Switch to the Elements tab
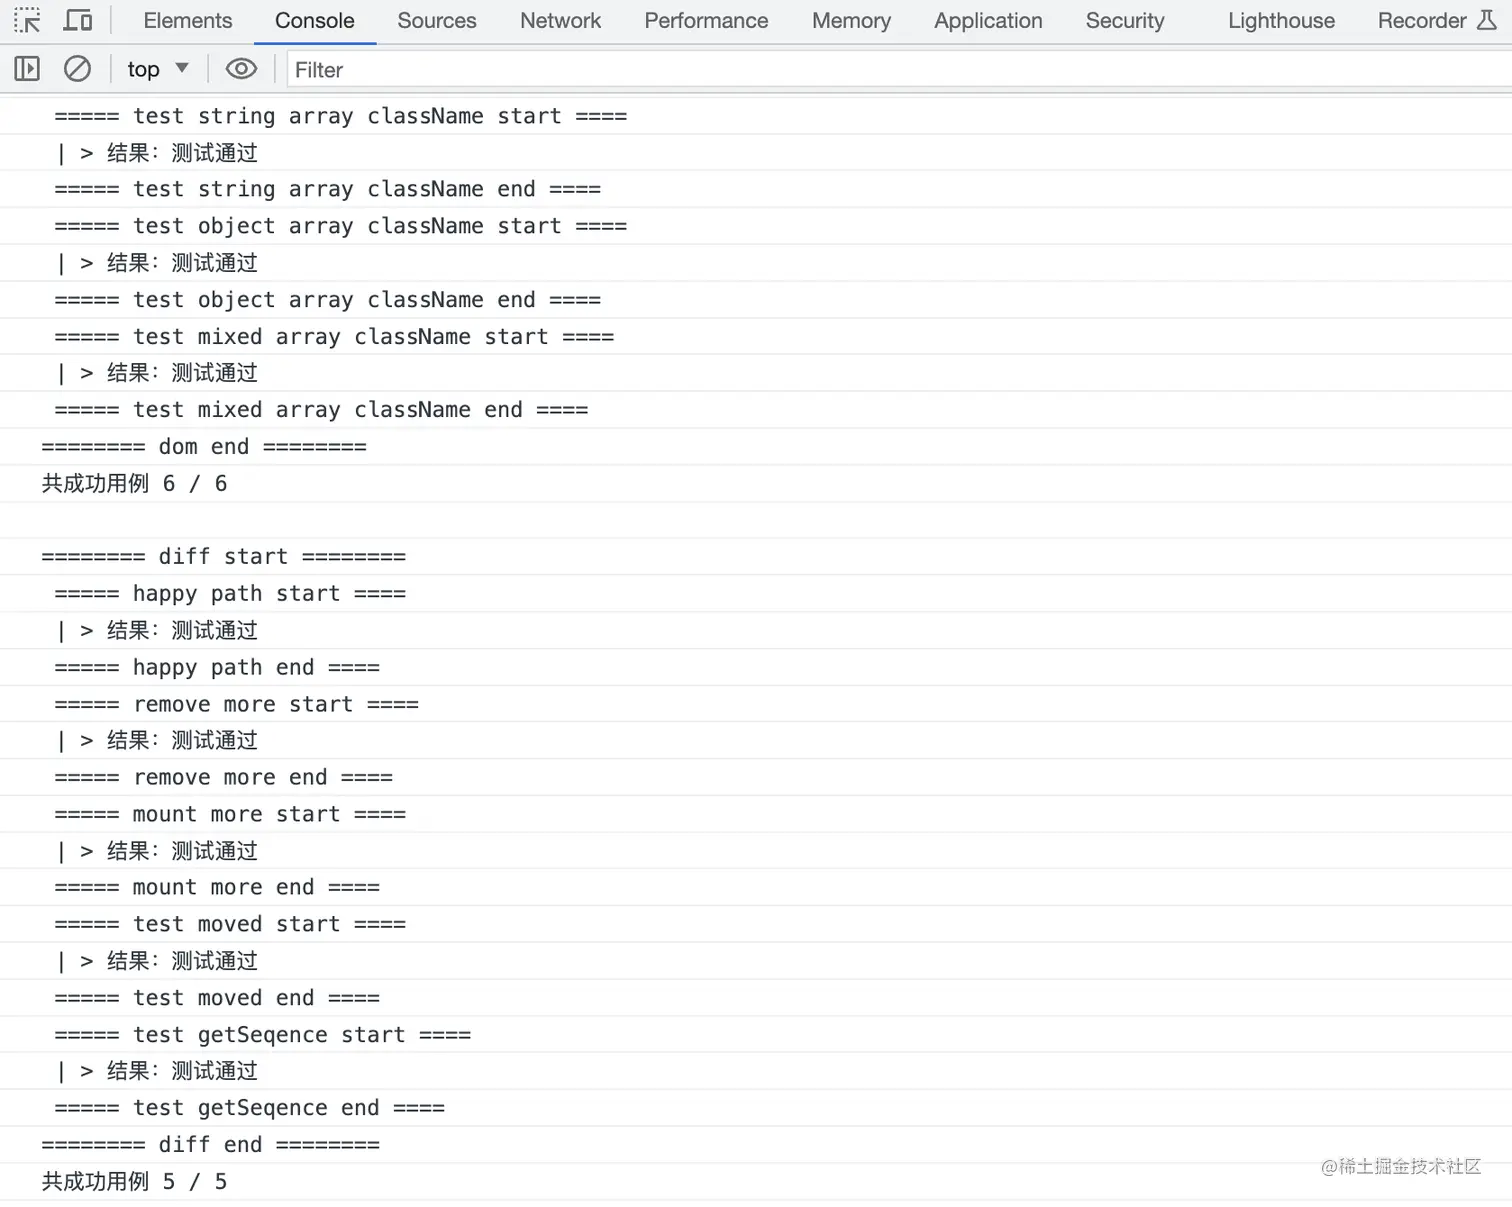 (188, 21)
